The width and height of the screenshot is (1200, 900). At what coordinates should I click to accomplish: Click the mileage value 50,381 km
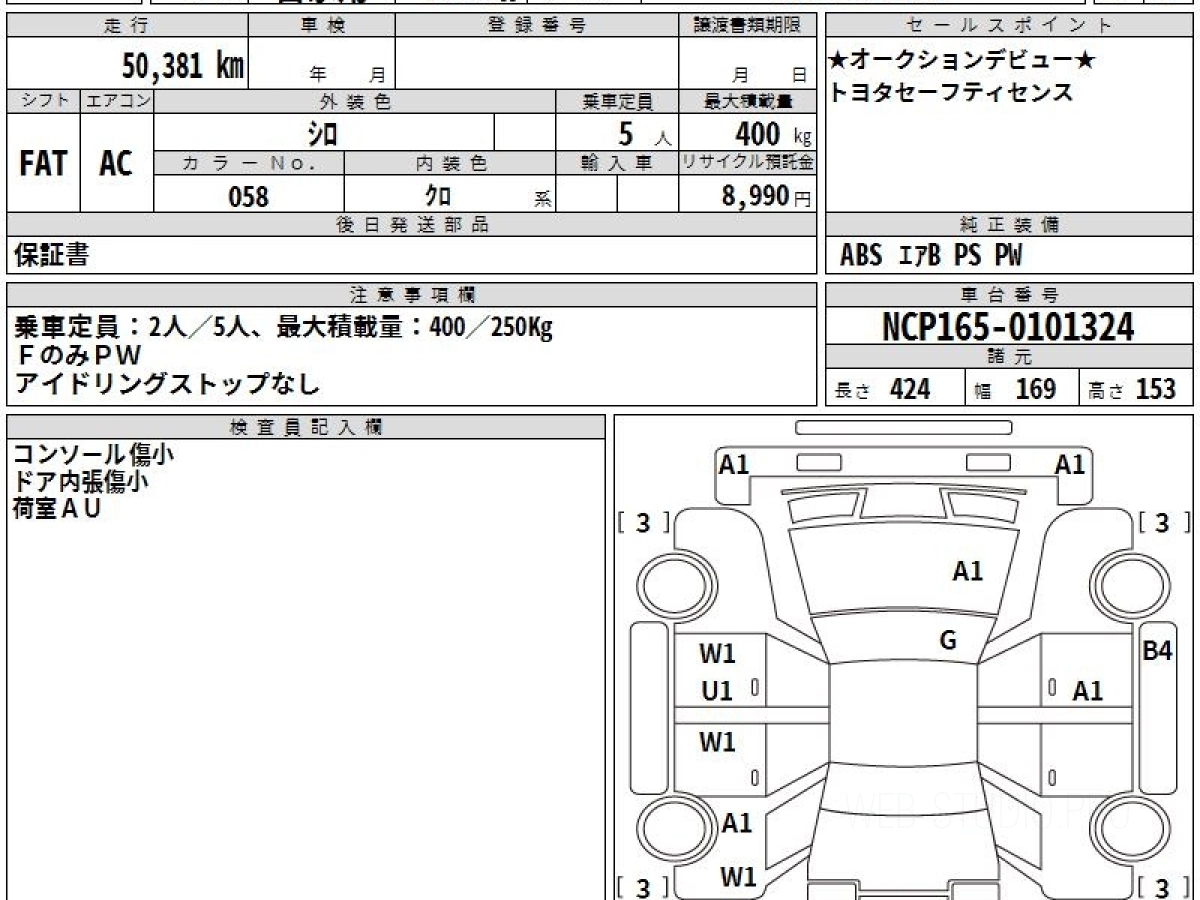[x=183, y=66]
